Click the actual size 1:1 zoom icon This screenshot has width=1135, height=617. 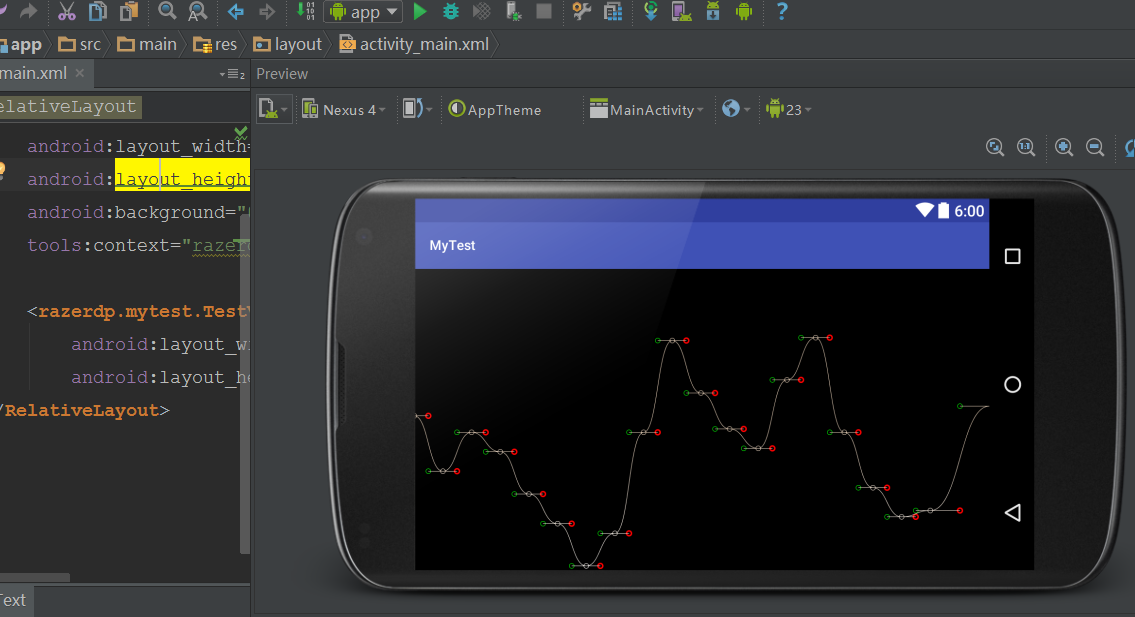1026,148
